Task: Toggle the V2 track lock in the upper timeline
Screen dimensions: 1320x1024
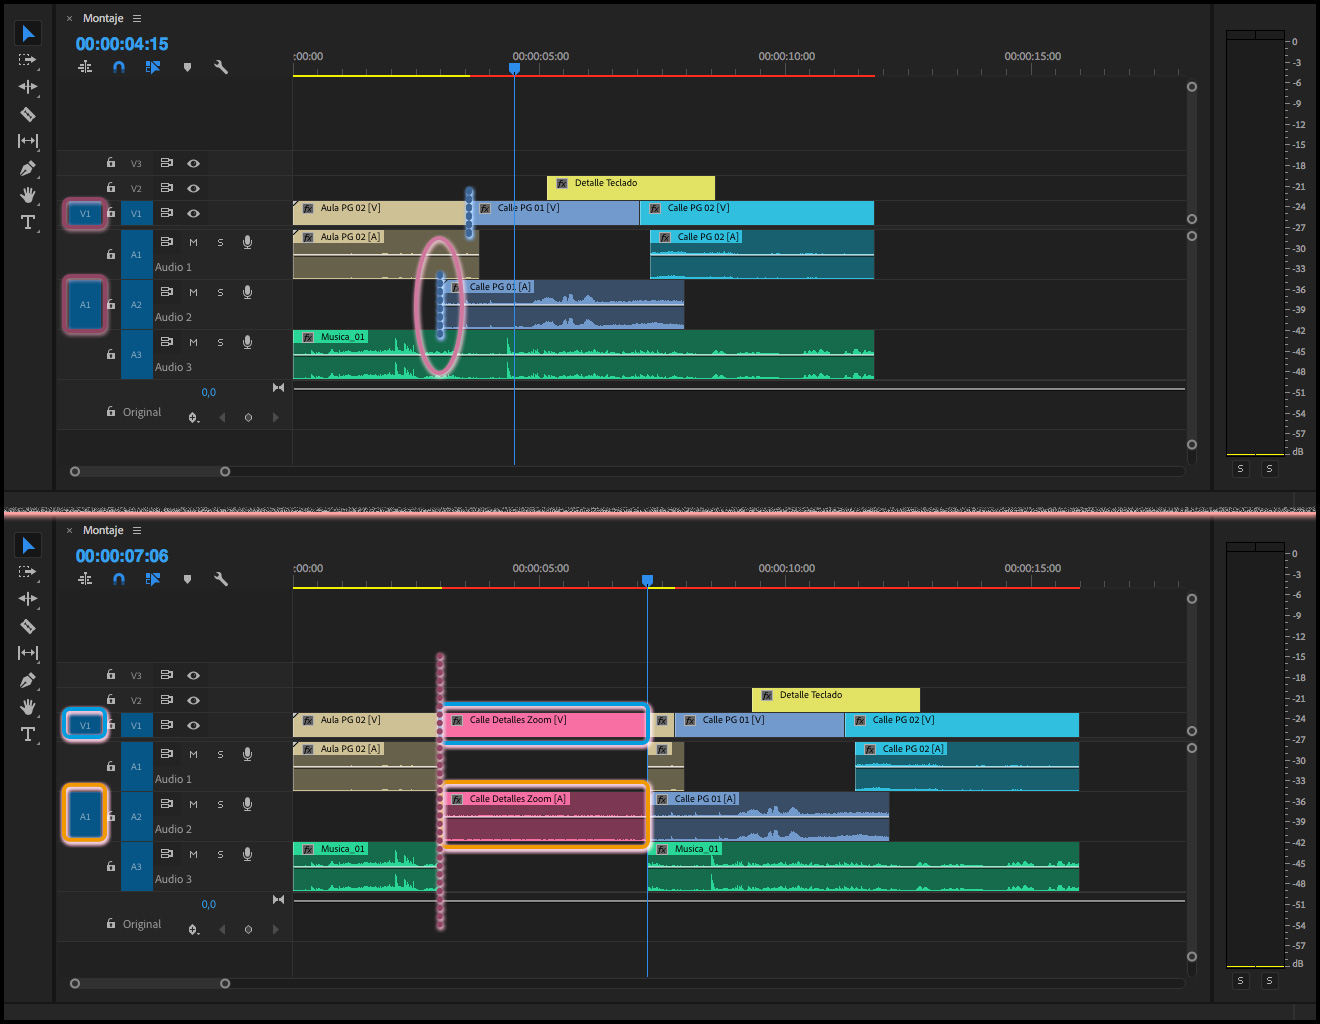Action: coord(111,188)
